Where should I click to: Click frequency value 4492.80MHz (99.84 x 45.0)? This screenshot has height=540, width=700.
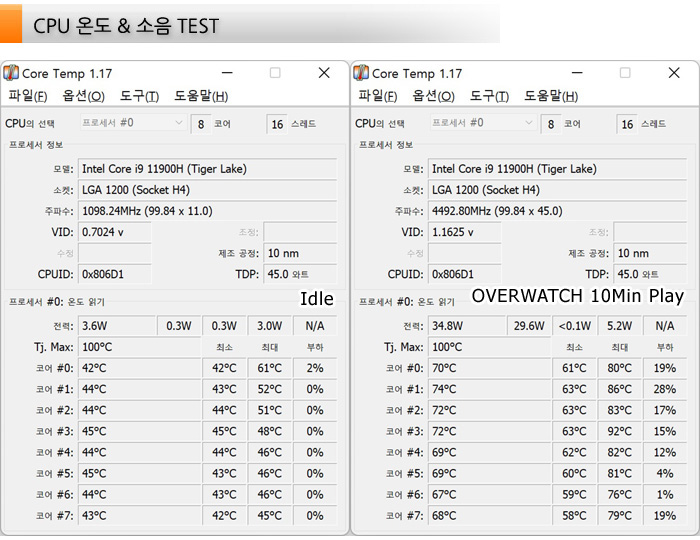coord(558,211)
